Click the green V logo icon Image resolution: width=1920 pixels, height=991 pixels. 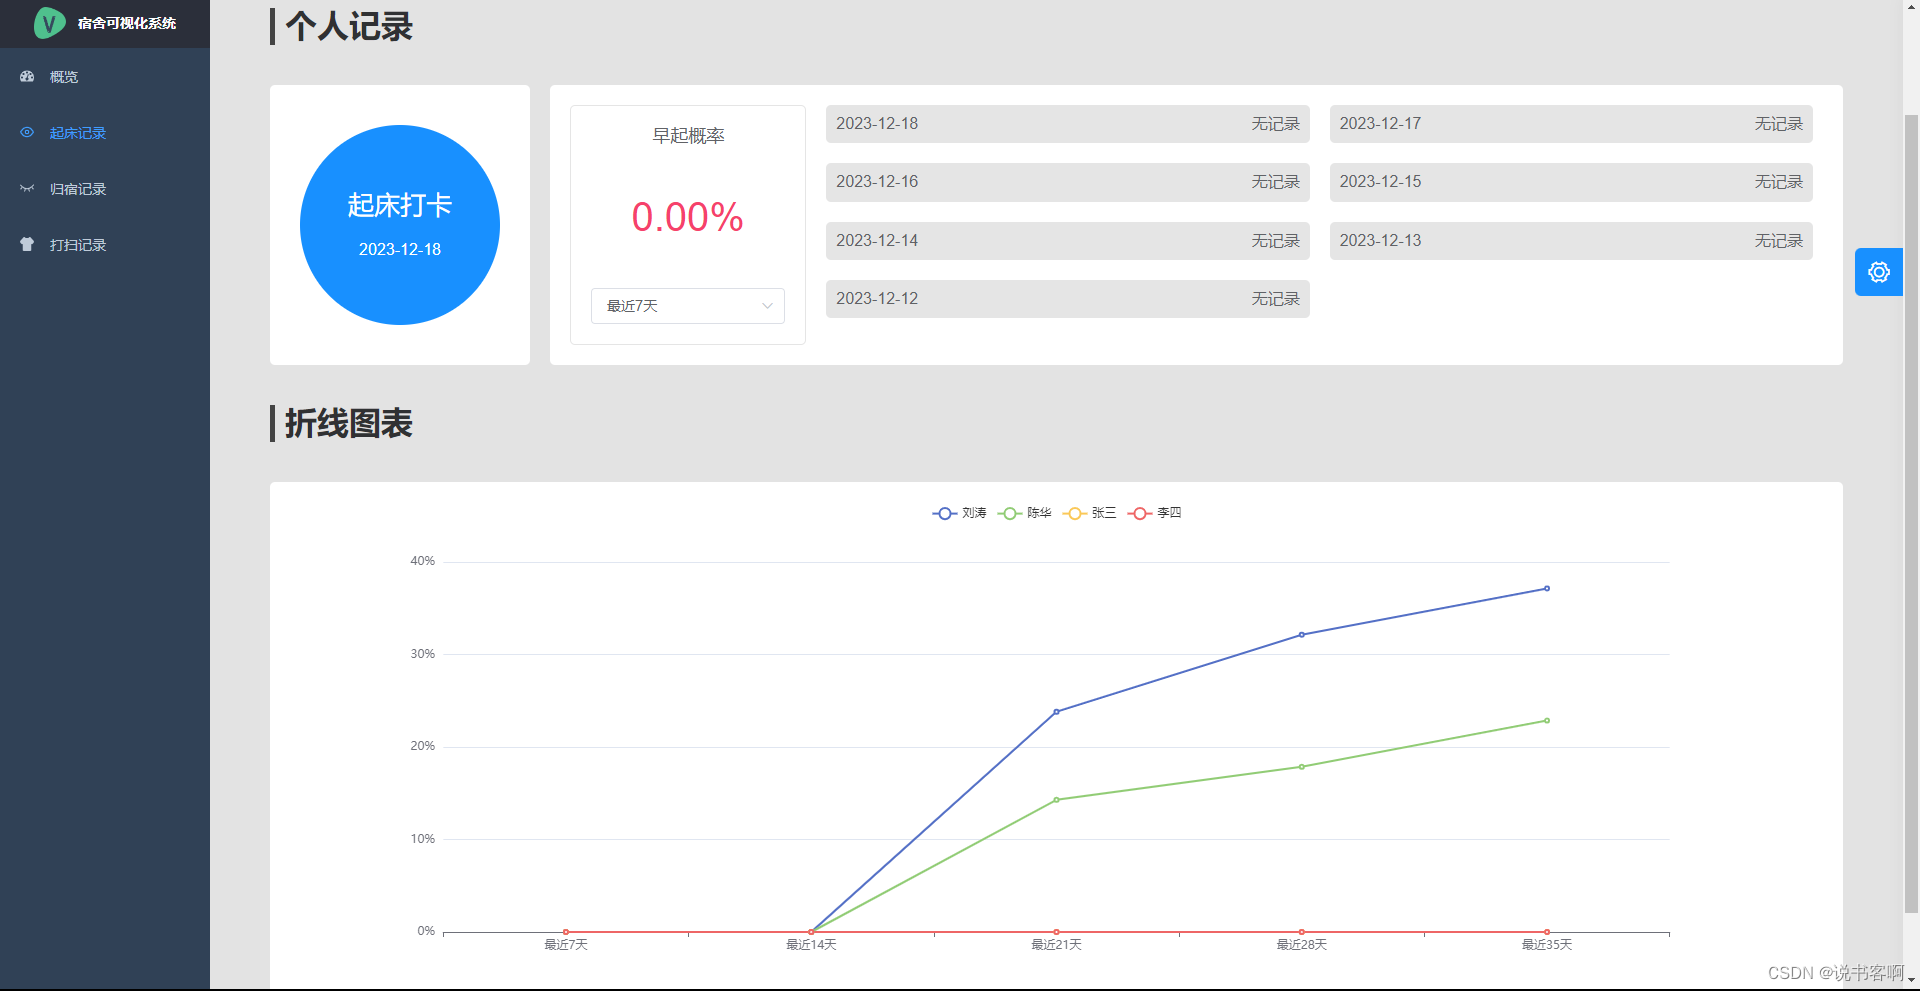pos(49,23)
